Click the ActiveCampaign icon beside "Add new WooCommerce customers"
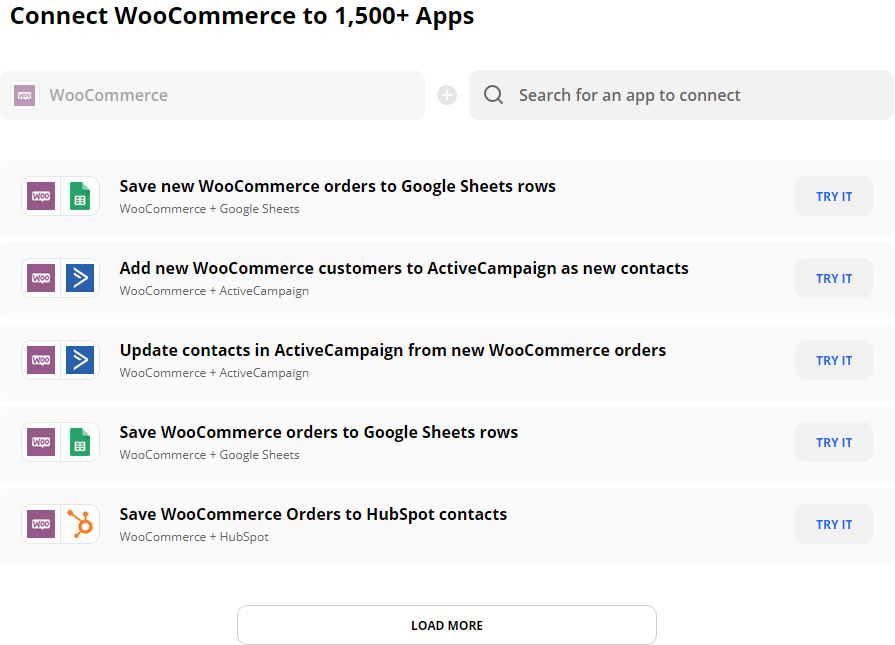Screen dimensions: 895x645 coord(80,278)
